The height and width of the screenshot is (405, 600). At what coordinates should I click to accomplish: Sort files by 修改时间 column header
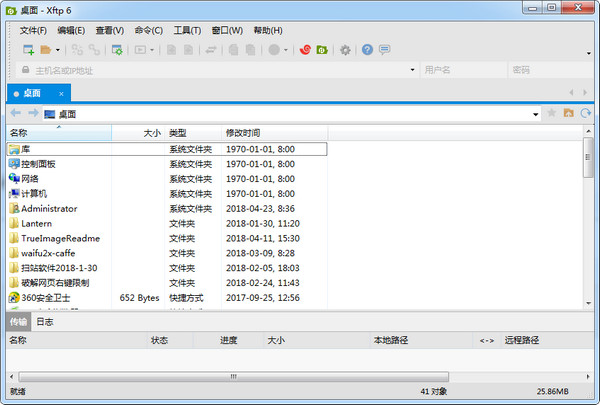[x=243, y=132]
